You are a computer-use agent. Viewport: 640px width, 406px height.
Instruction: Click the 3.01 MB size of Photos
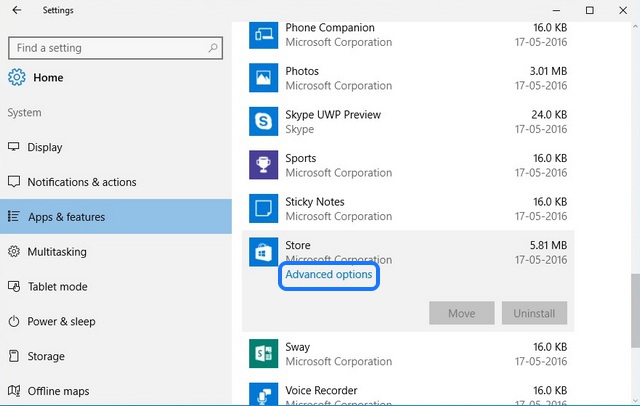[x=548, y=71]
